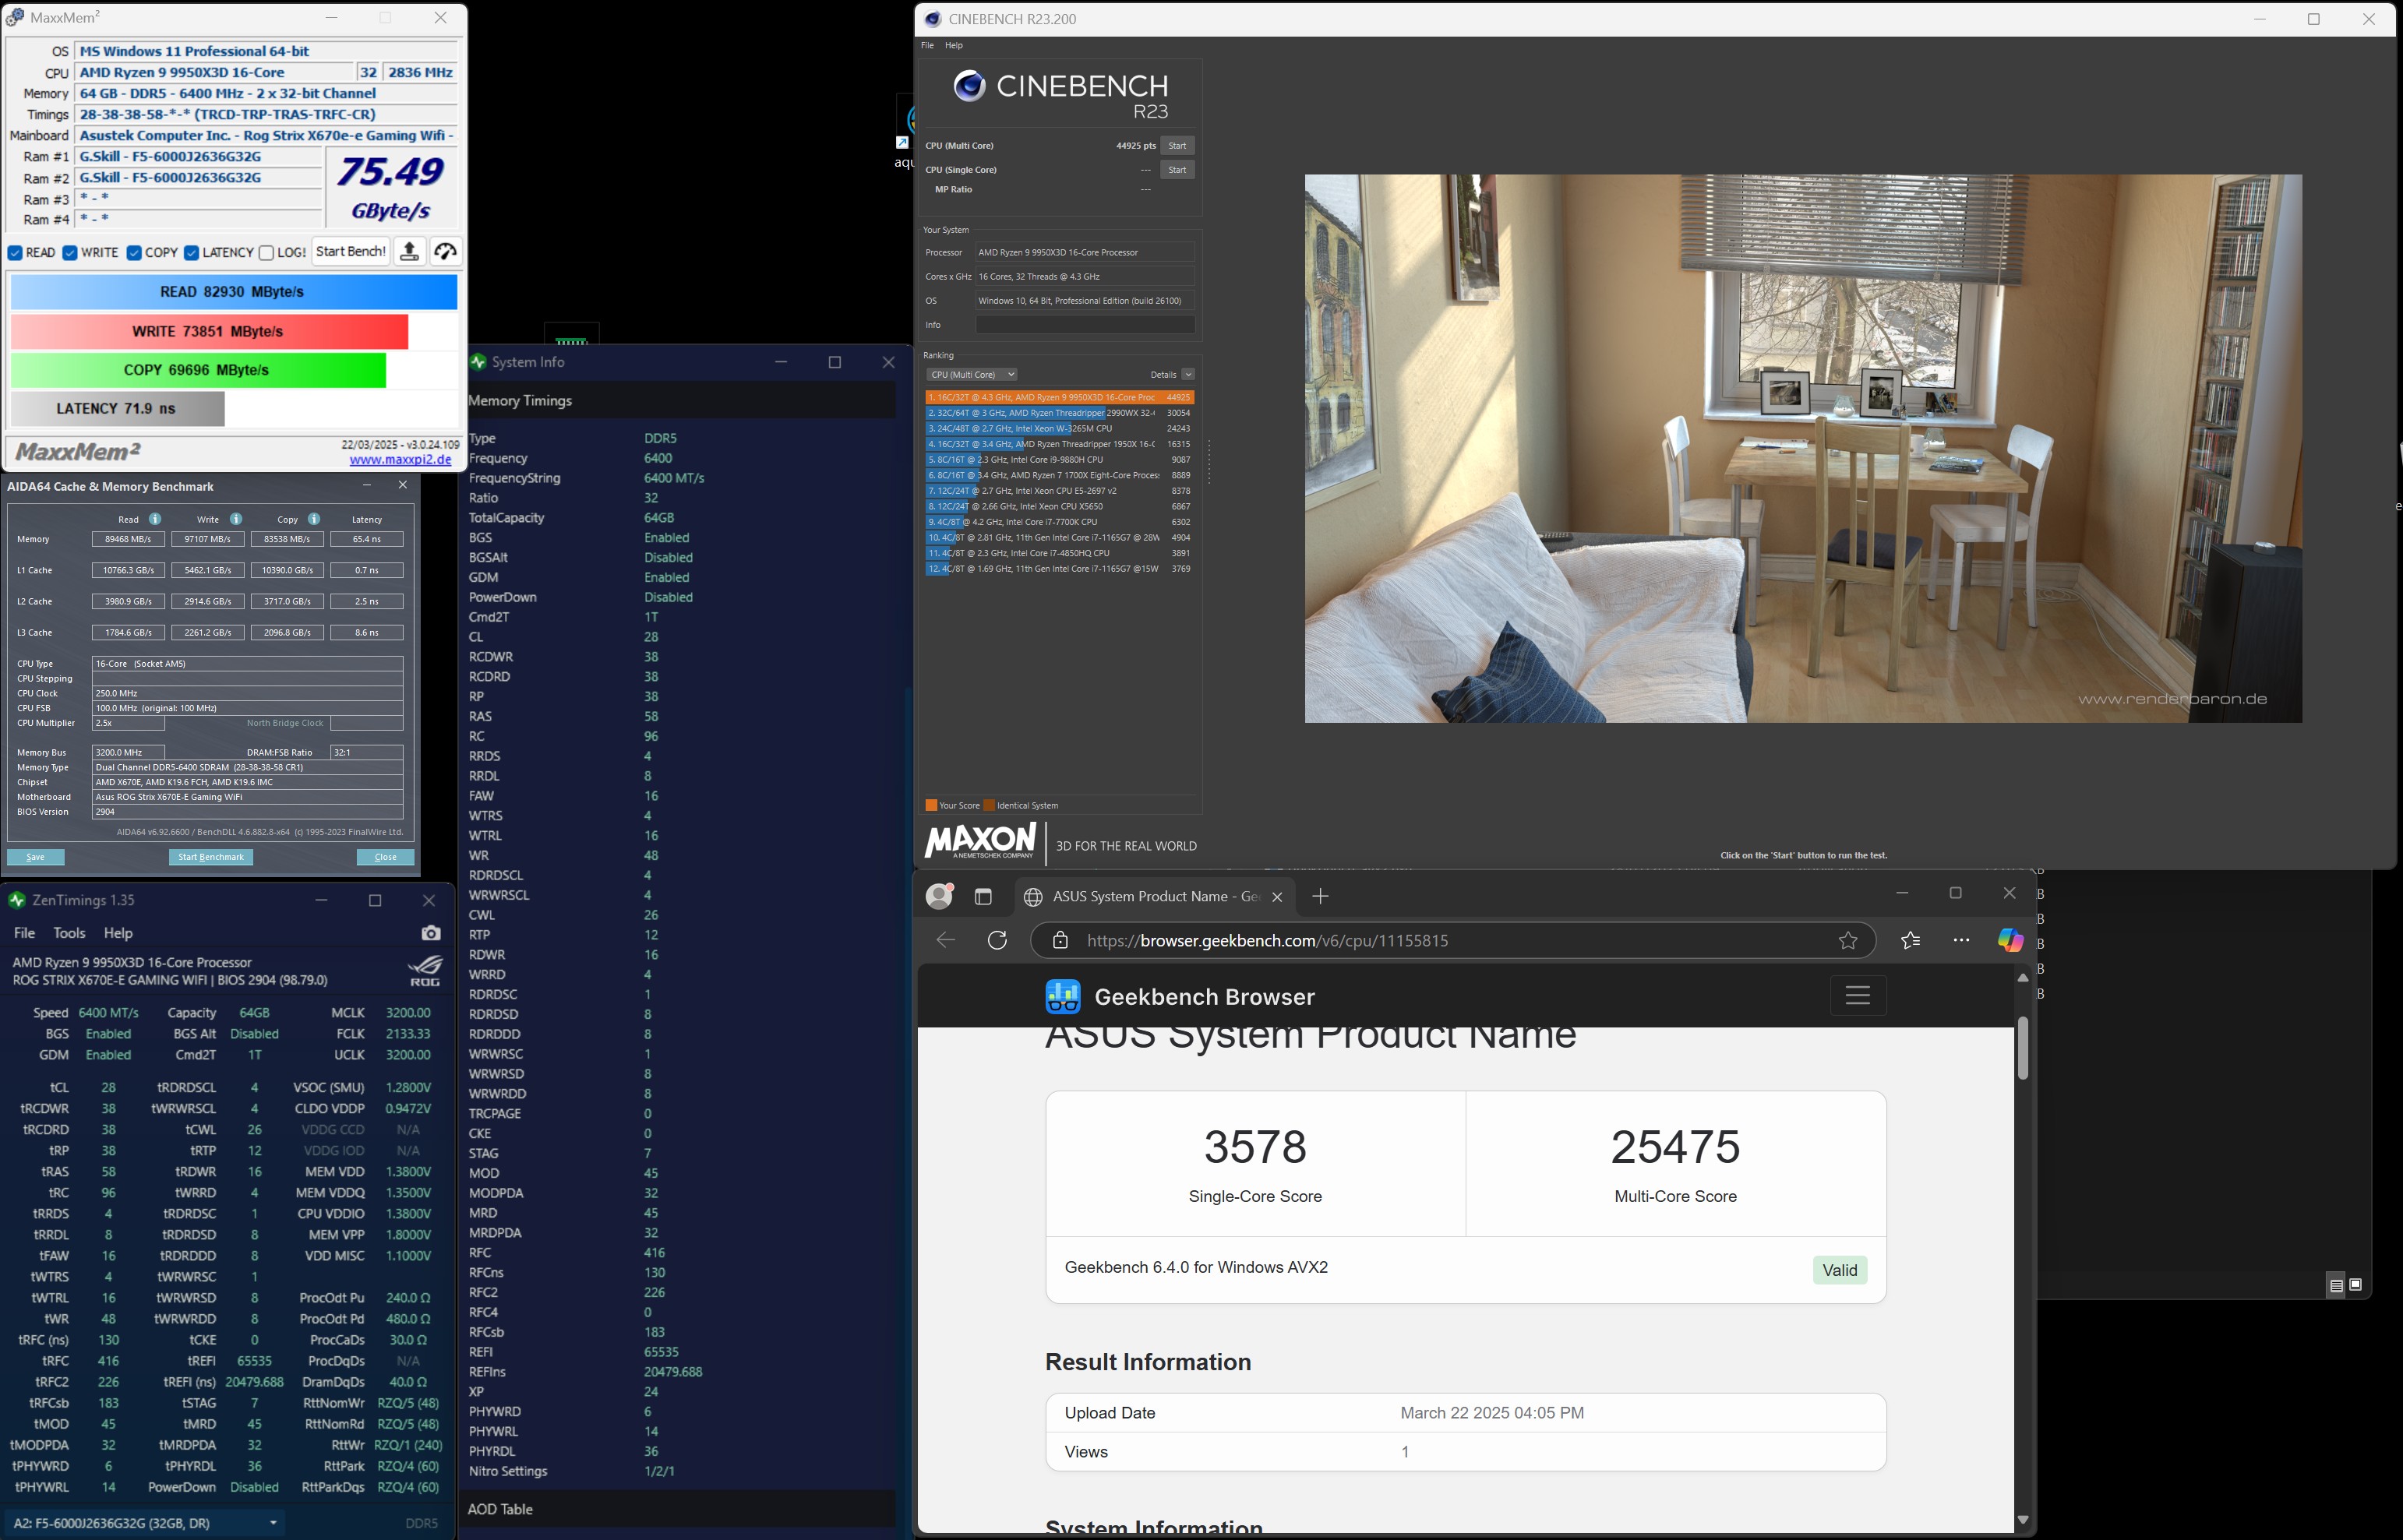The width and height of the screenshot is (2403, 1540).
Task: Enable the LOG checkbox in MaxxMem
Action: click(266, 253)
